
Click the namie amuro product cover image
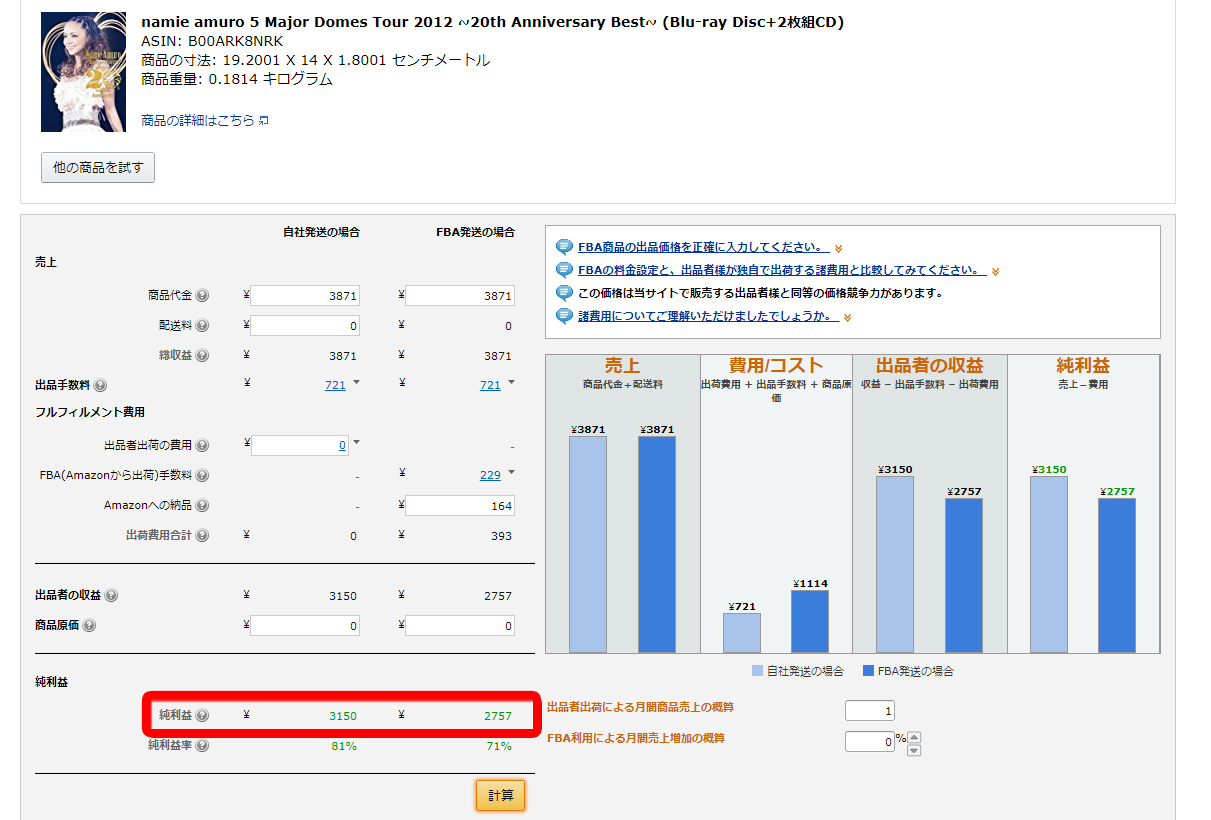coord(84,72)
